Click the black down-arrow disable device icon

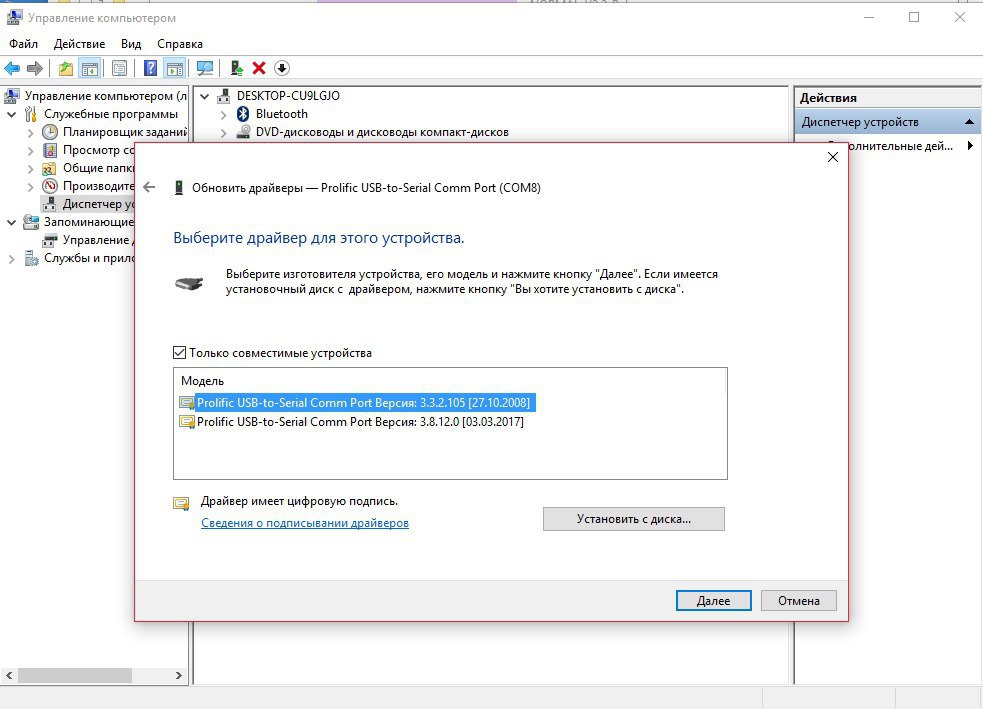282,68
